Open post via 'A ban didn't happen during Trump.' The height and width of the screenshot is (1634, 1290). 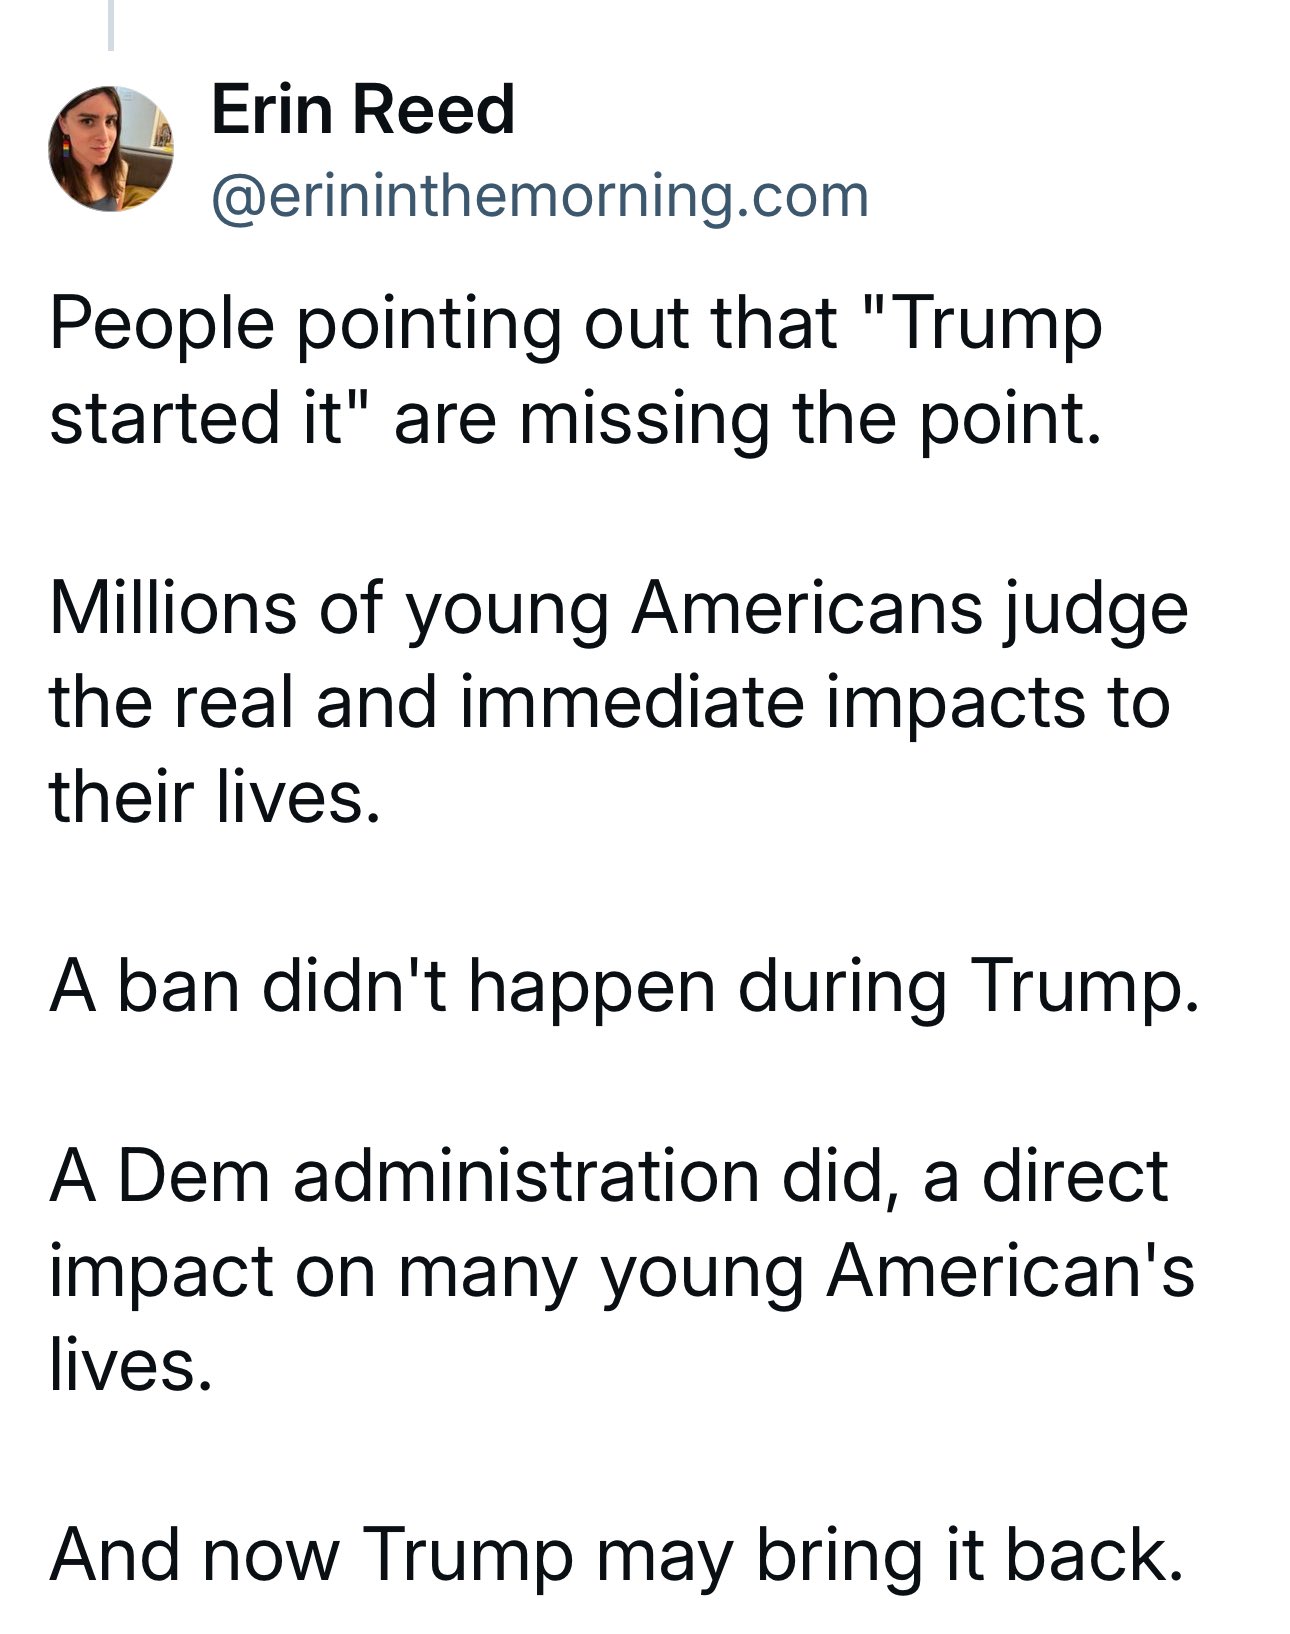coord(625,987)
